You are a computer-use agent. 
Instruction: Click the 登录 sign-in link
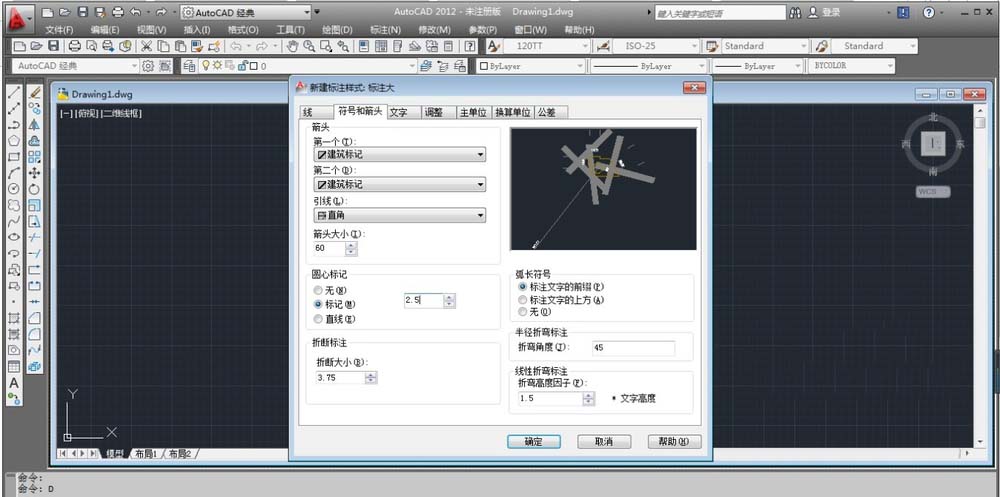coord(830,12)
